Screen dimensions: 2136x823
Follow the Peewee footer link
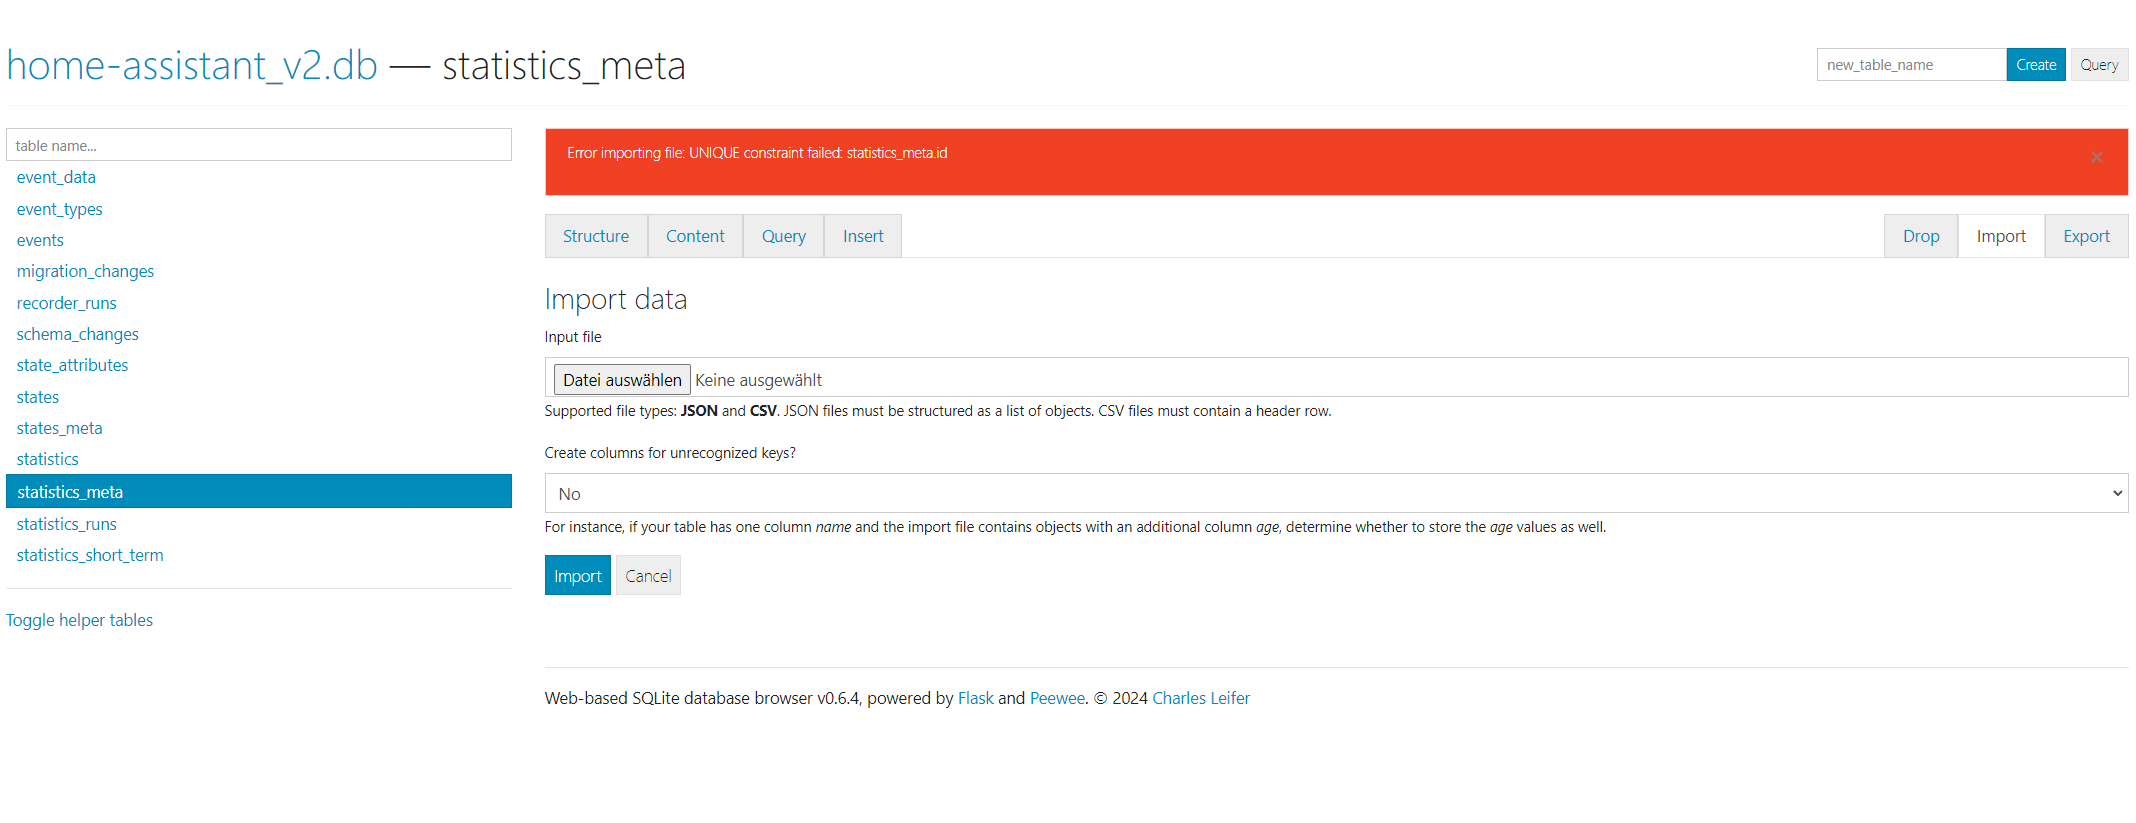click(1057, 698)
